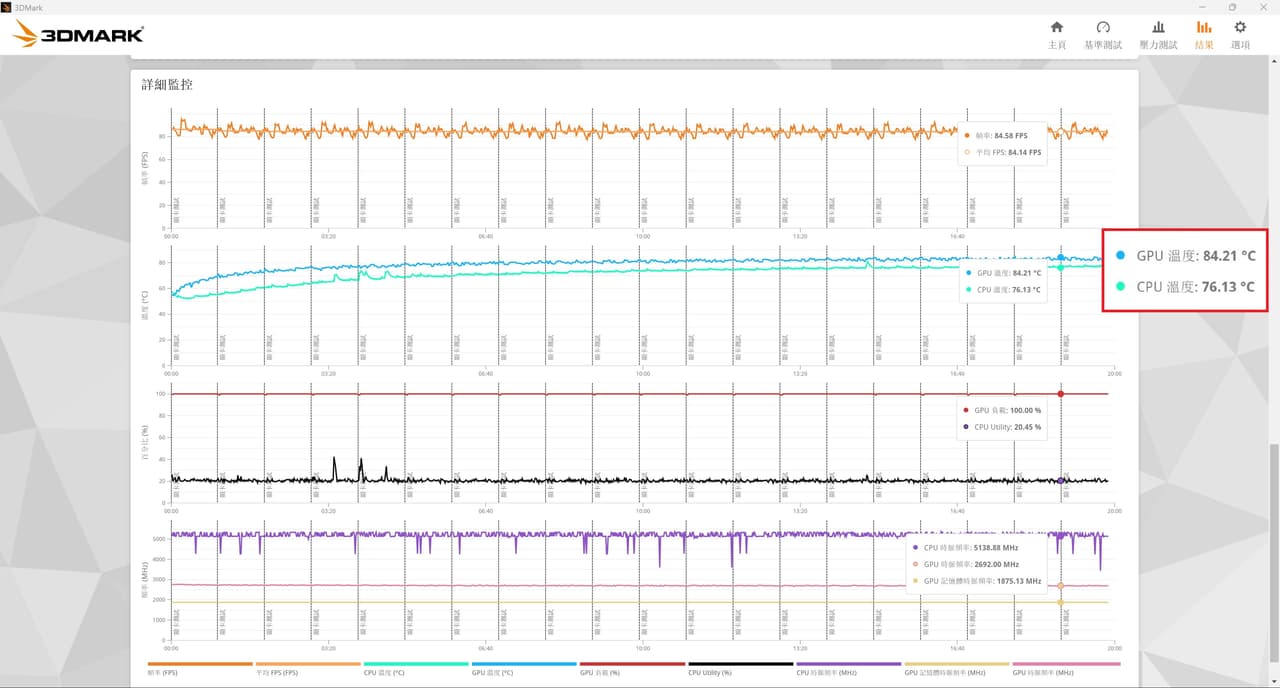Open 壓力測試 stress test icon
Screen dimensions: 1280x688
point(1158,35)
